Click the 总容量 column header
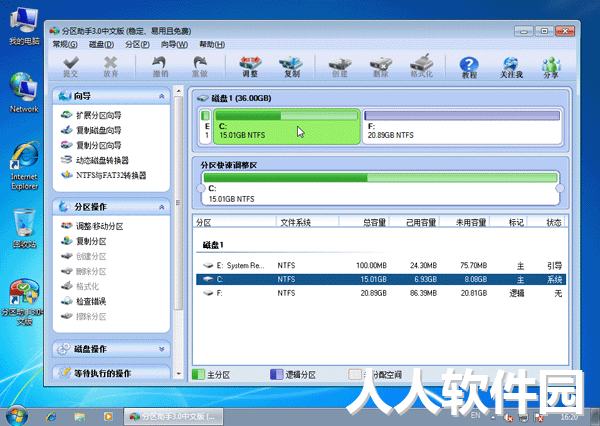 tap(364, 222)
